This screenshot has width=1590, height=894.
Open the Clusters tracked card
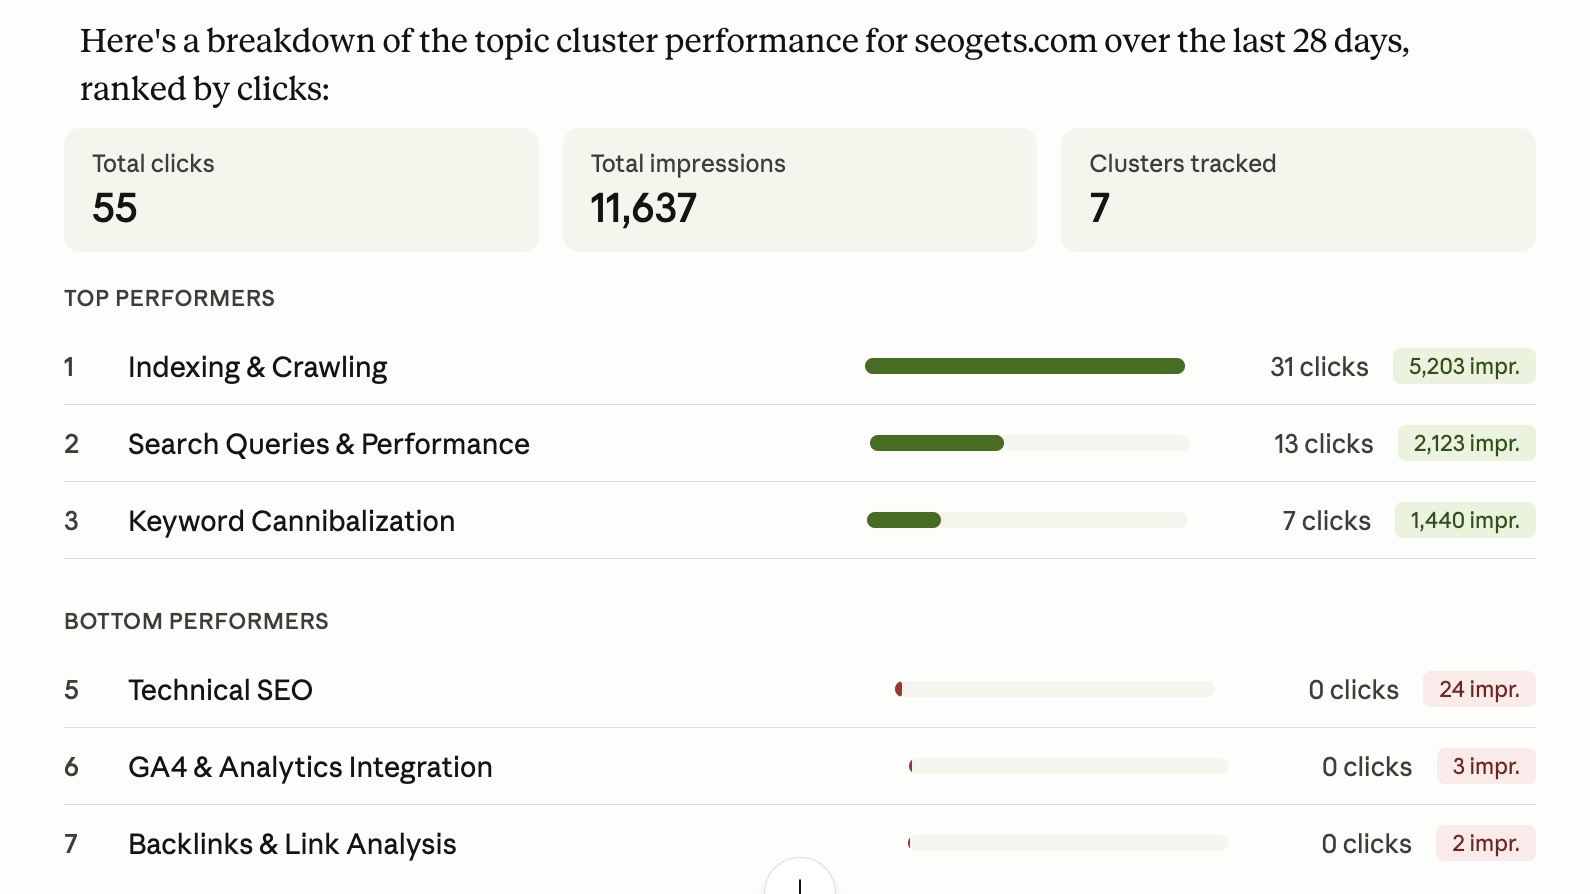(x=1297, y=190)
